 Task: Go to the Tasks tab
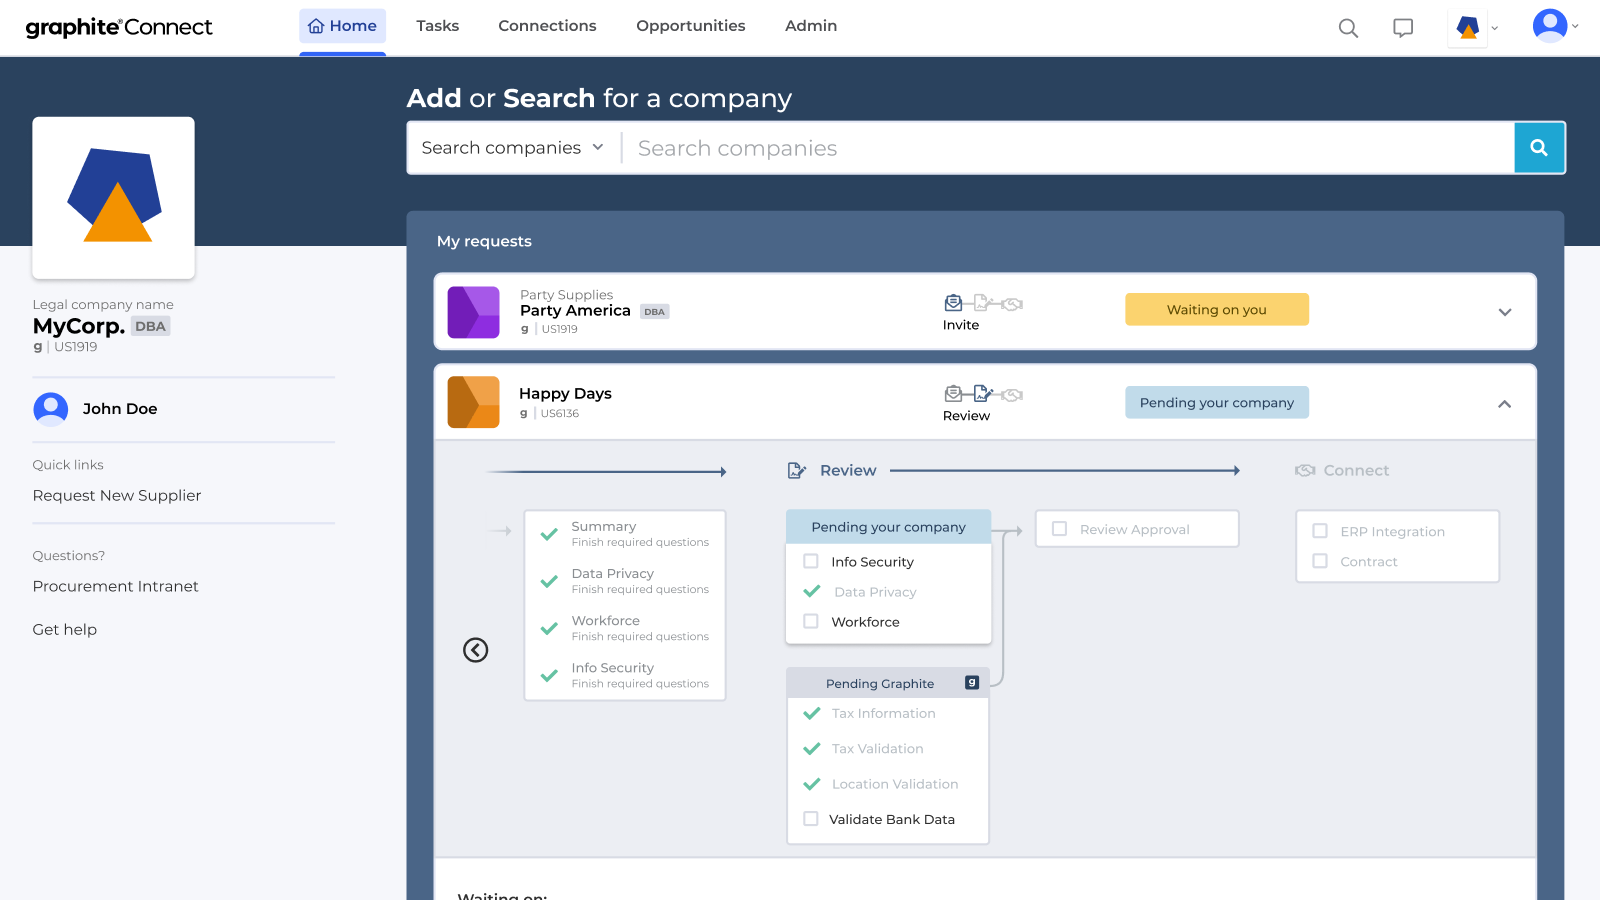point(438,26)
